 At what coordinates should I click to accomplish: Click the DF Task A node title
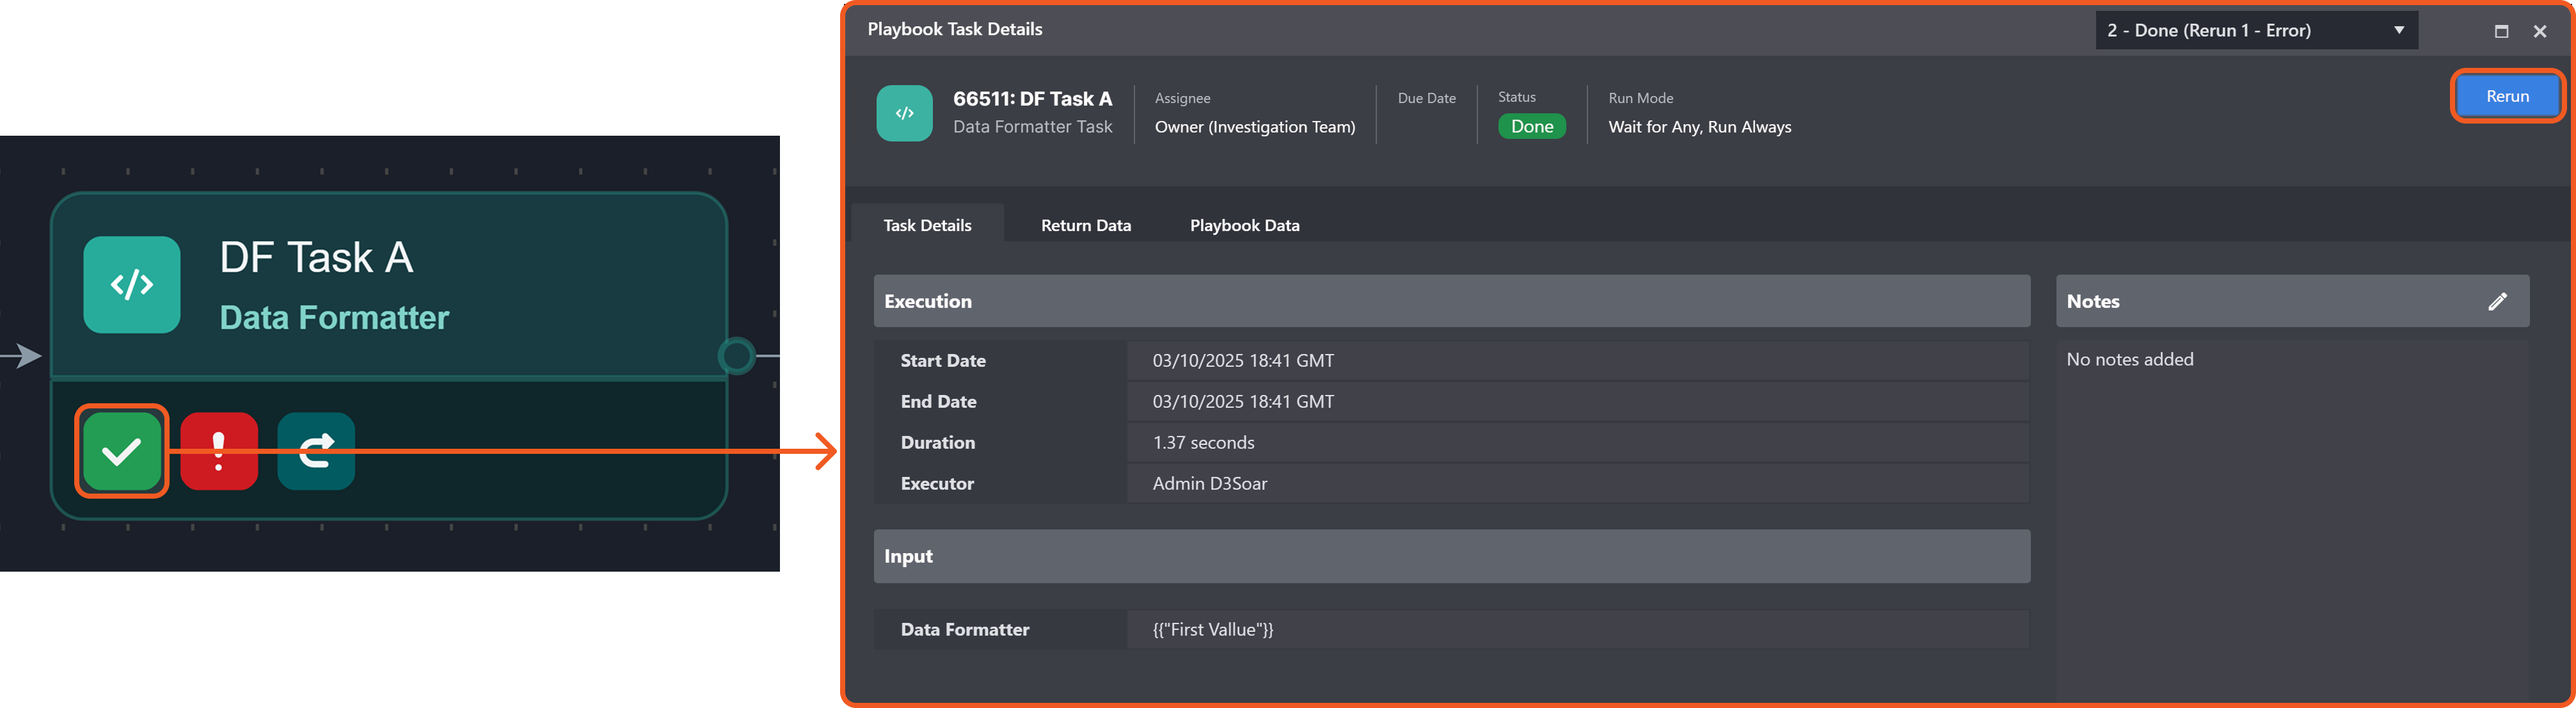click(316, 258)
